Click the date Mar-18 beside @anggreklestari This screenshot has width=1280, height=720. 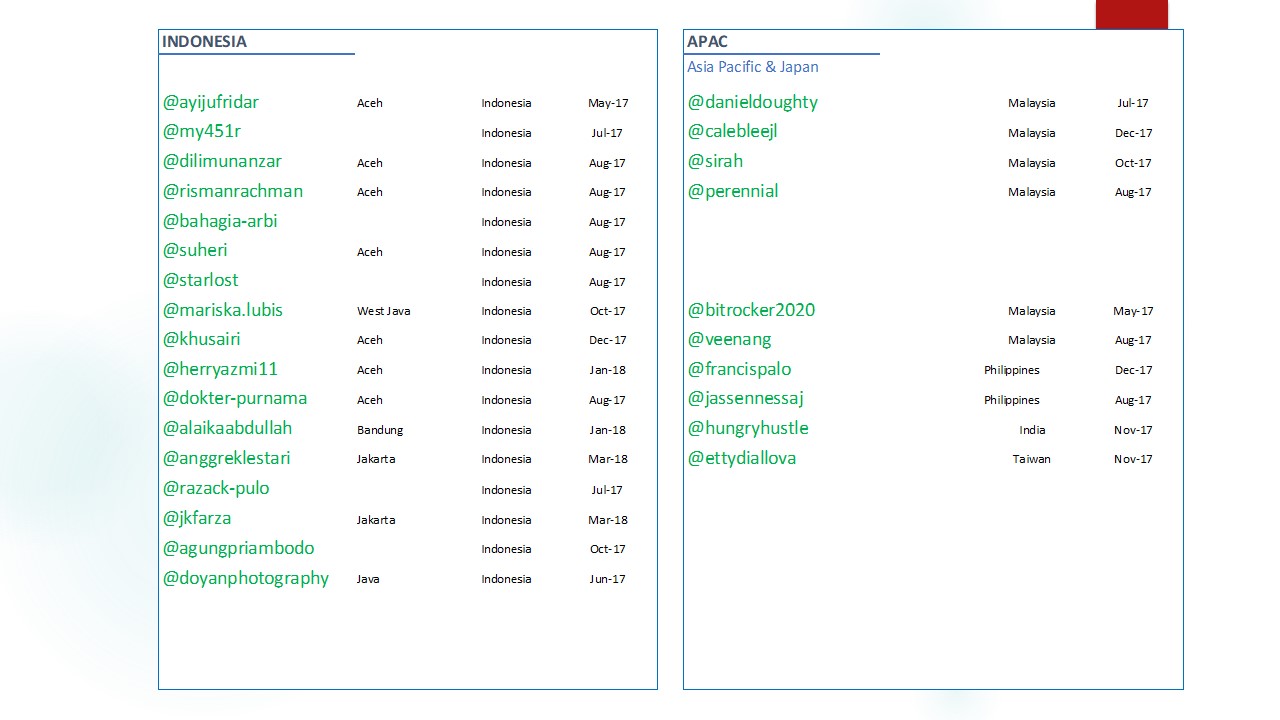(x=608, y=459)
